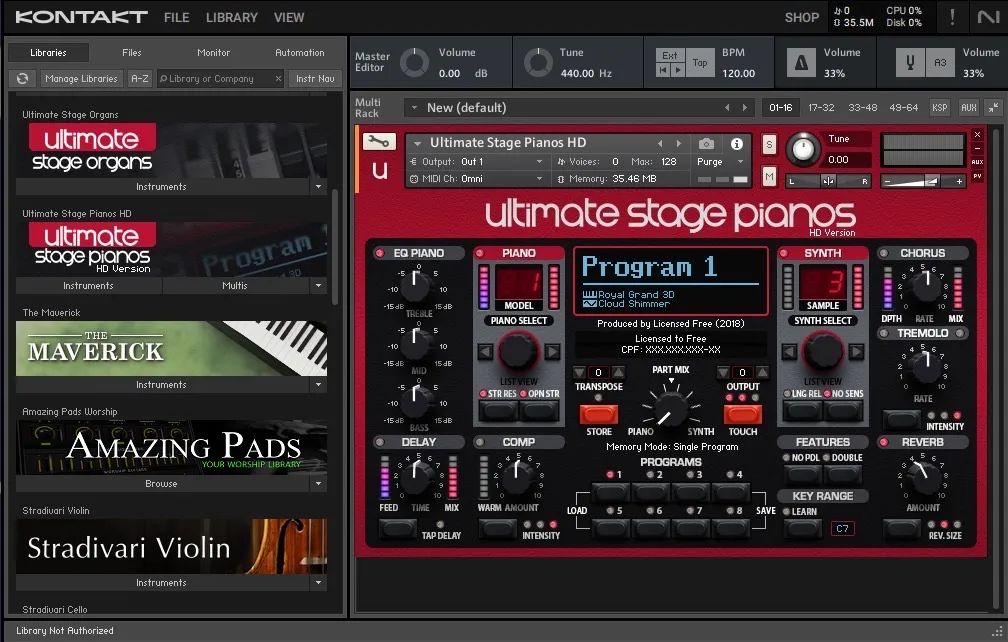Toggle the COMP effect power
The width and height of the screenshot is (1008, 642).
pyautogui.click(x=479, y=442)
